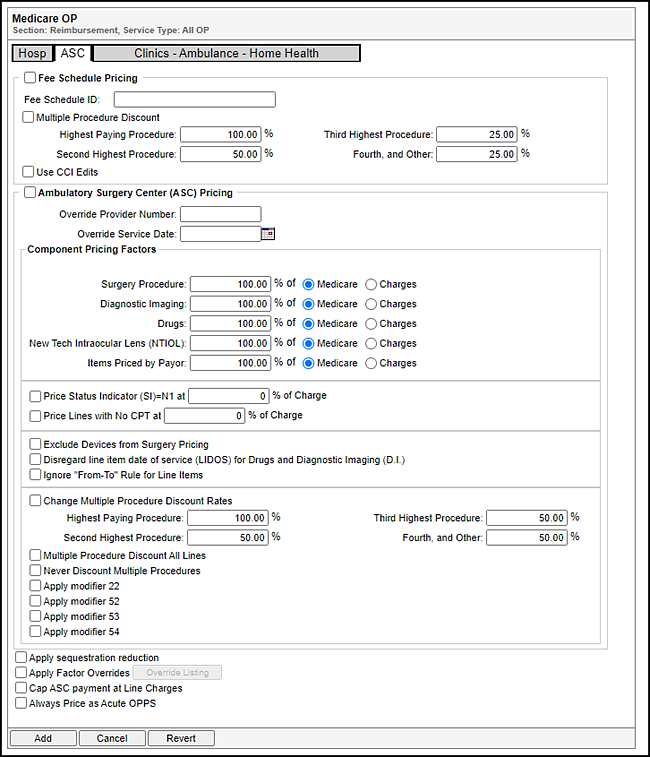Select Charges for Items Priced by Payor
650x757 pixels.
[371, 363]
